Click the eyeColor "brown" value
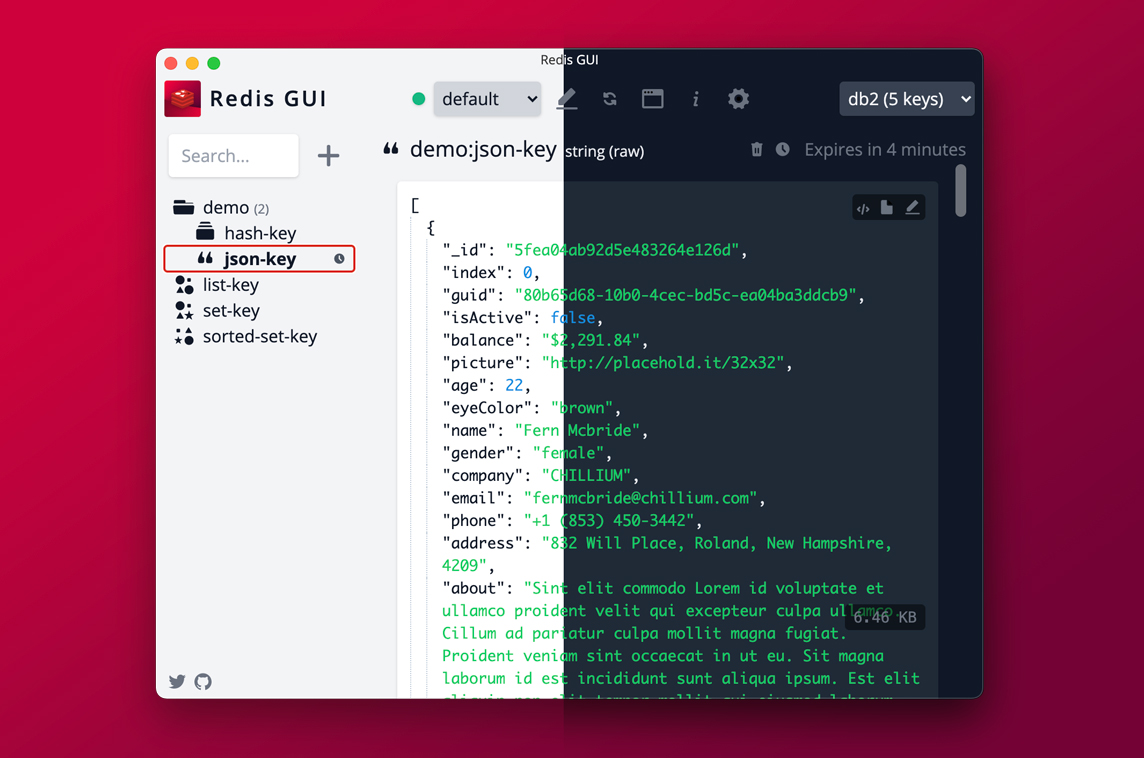Screen dimensions: 1144x758 (581, 408)
